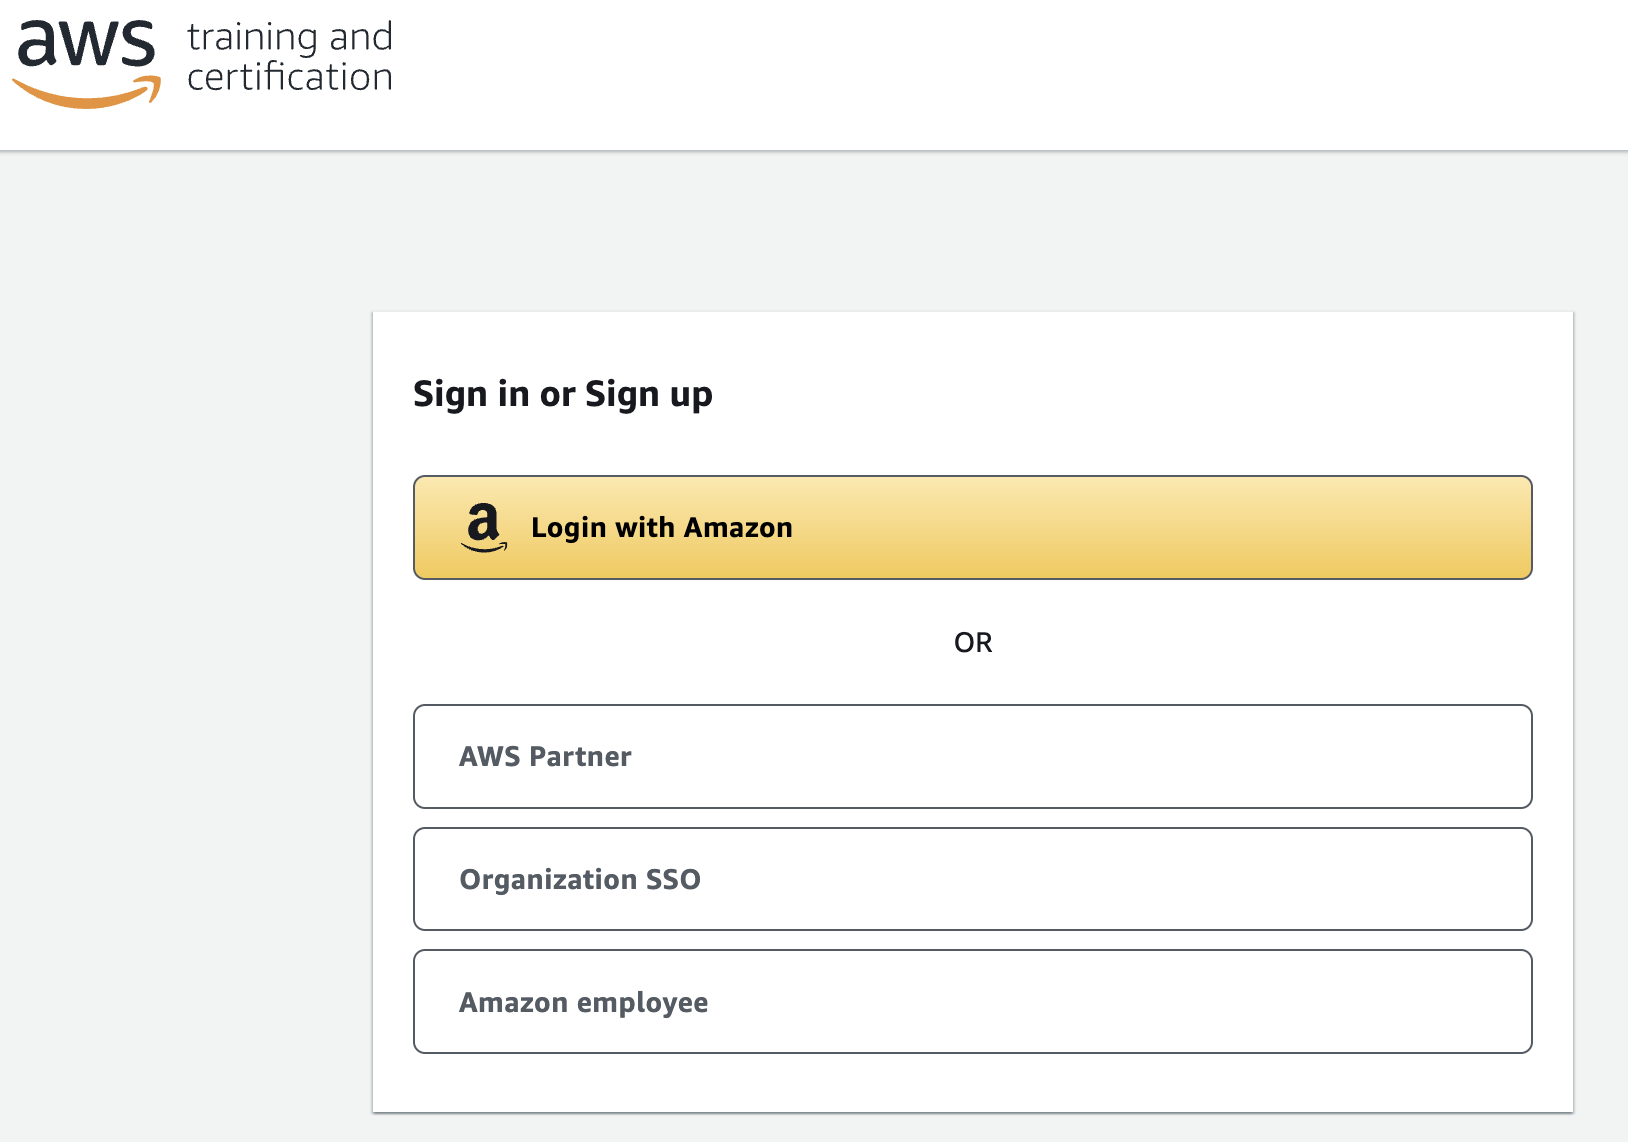Click the 'training and certification' header text
The height and width of the screenshot is (1142, 1628).
pos(289,57)
